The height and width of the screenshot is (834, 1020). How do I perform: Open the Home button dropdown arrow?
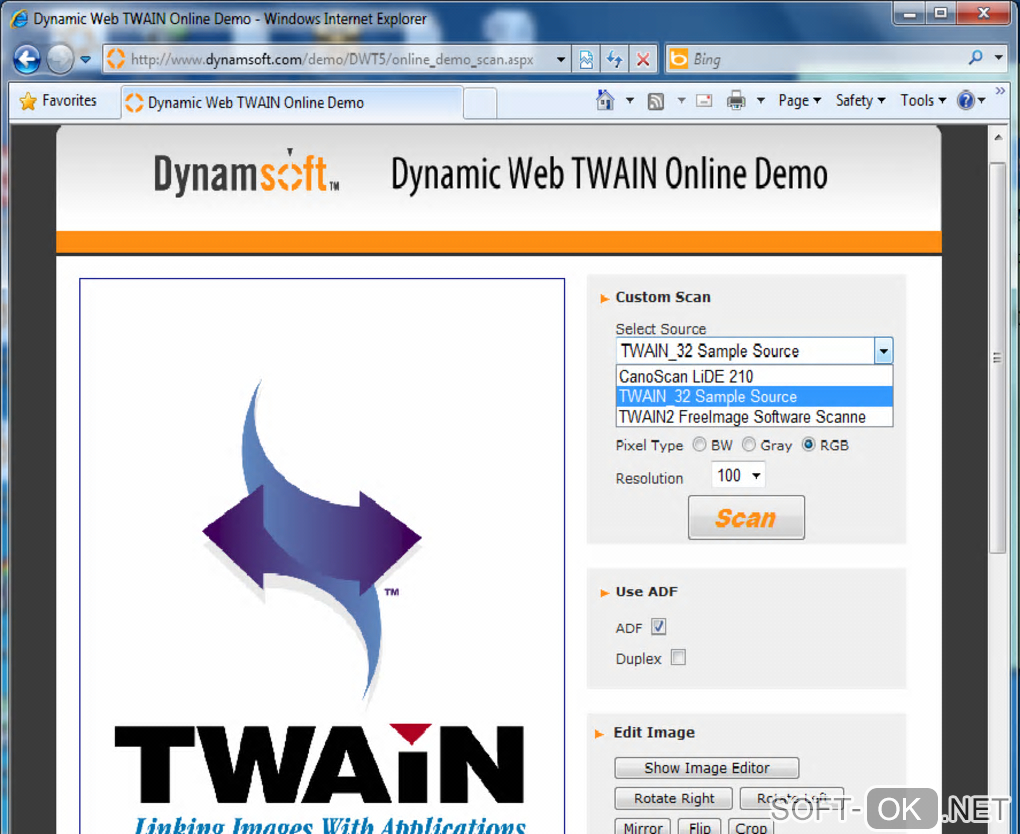(x=630, y=101)
